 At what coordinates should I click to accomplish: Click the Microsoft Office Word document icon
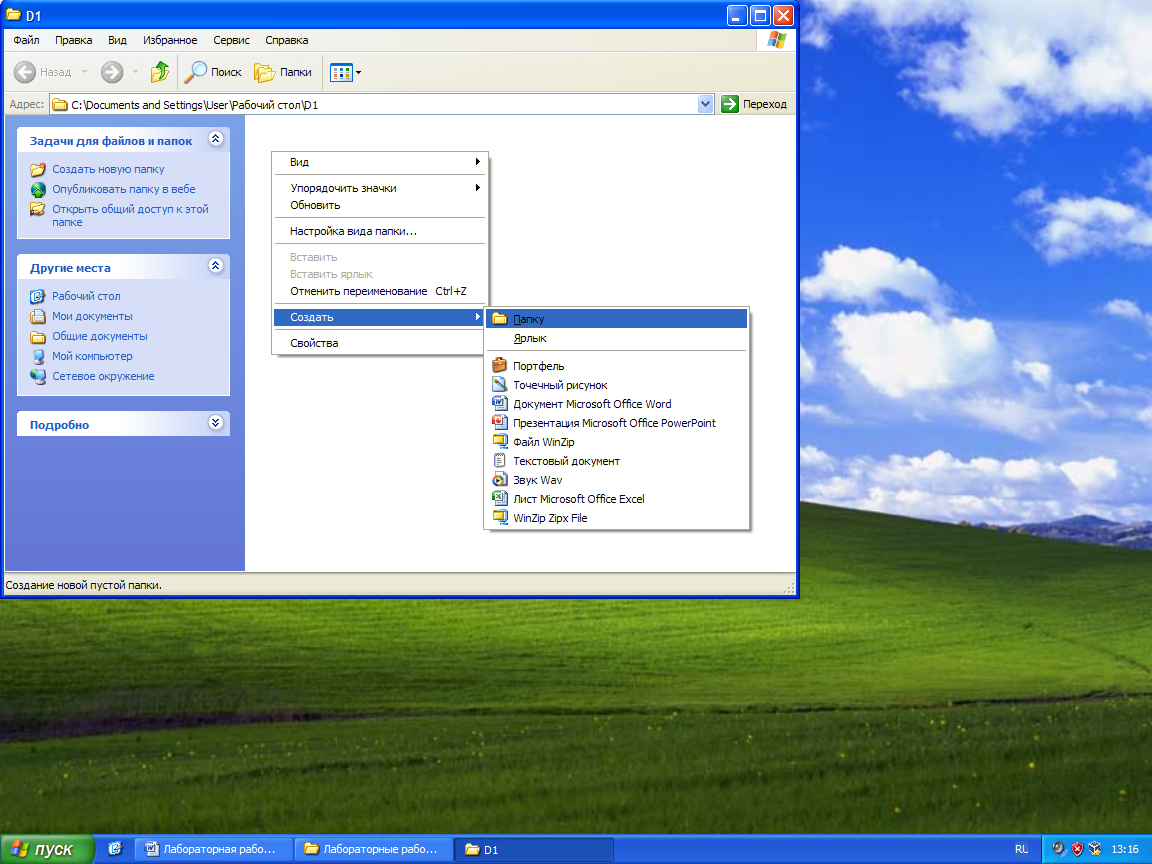[500, 403]
